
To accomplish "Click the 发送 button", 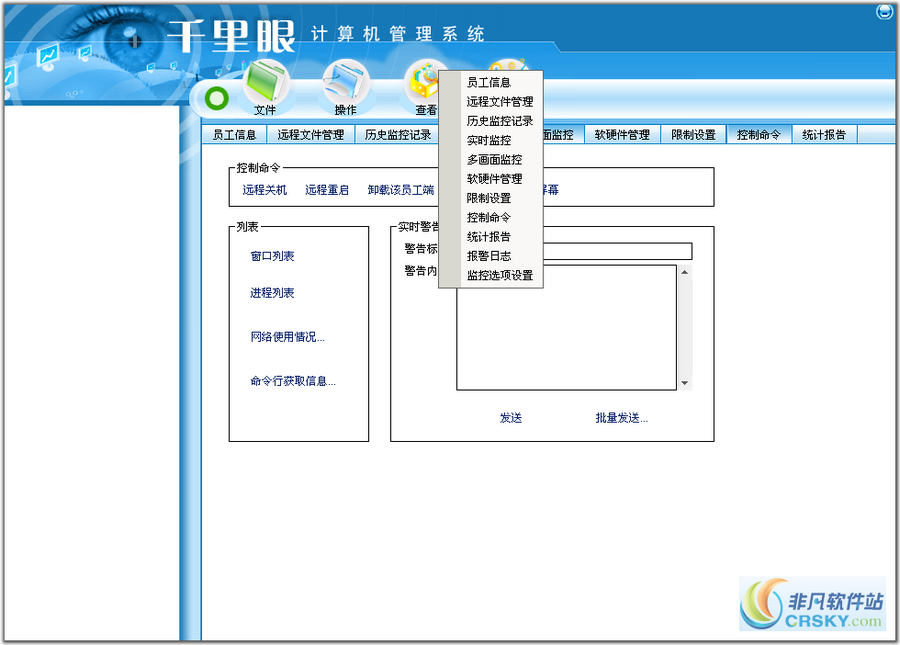I will click(x=511, y=418).
